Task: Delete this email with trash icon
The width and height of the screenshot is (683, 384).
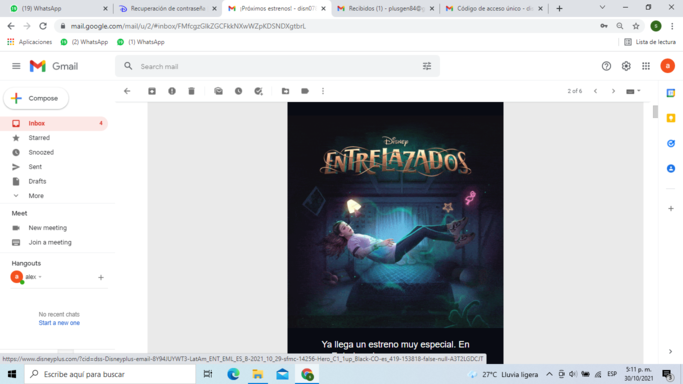Action: pos(192,91)
